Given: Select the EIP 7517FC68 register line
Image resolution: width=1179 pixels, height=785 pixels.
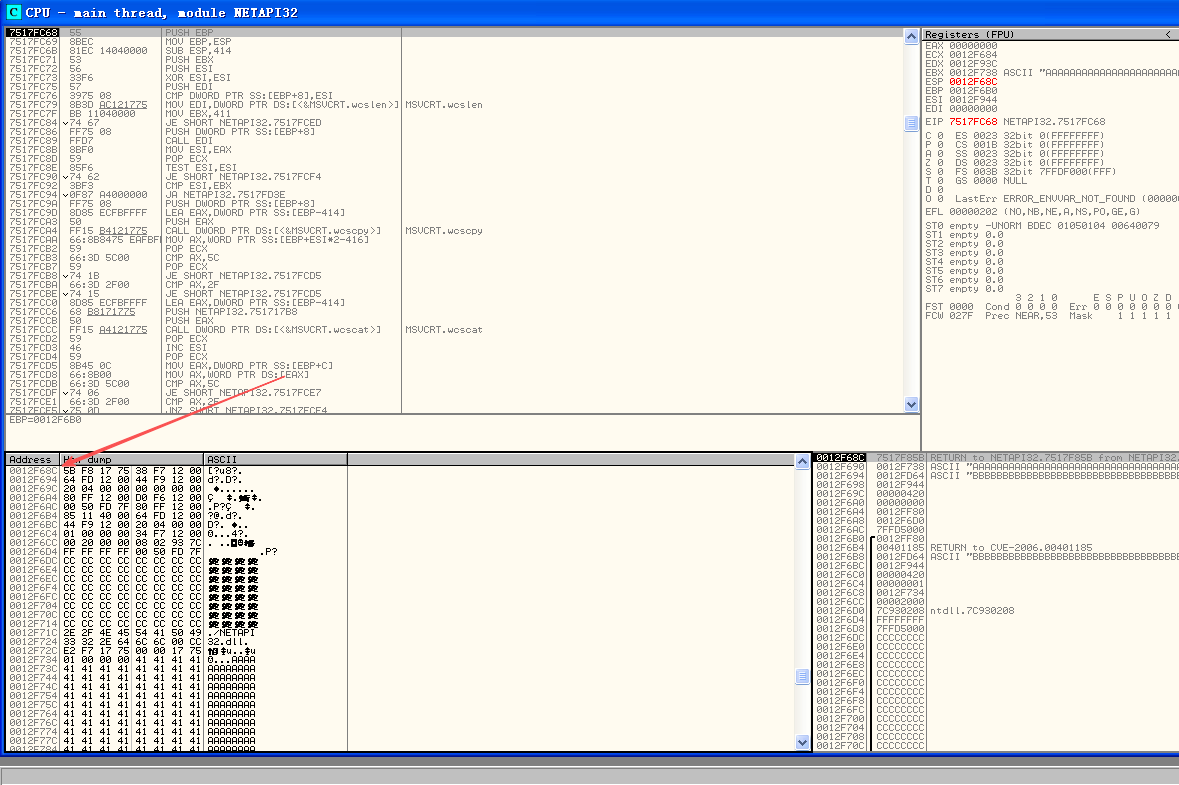Looking at the screenshot, I should [x=1015, y=121].
